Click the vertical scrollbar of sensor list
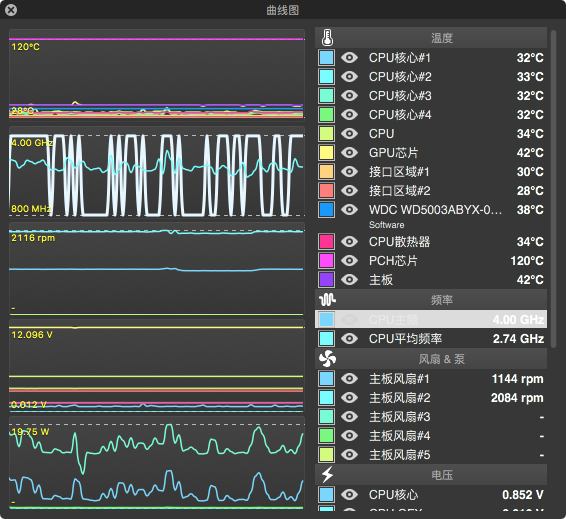This screenshot has width=566, height=519. click(x=553, y=189)
